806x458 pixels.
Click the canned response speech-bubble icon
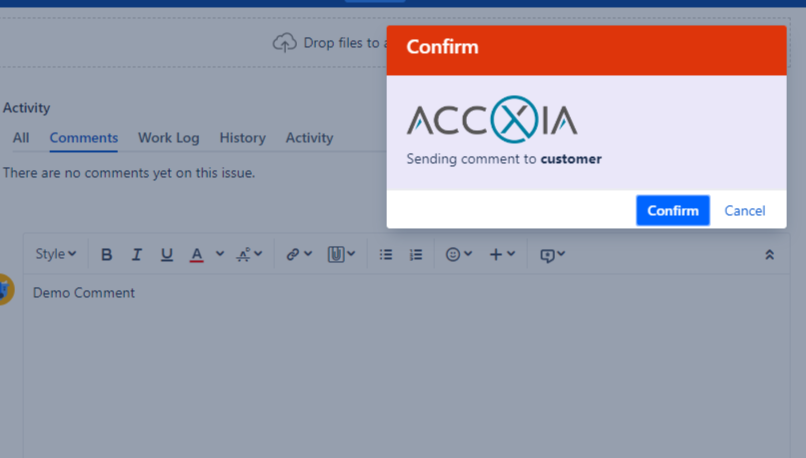[547, 255]
